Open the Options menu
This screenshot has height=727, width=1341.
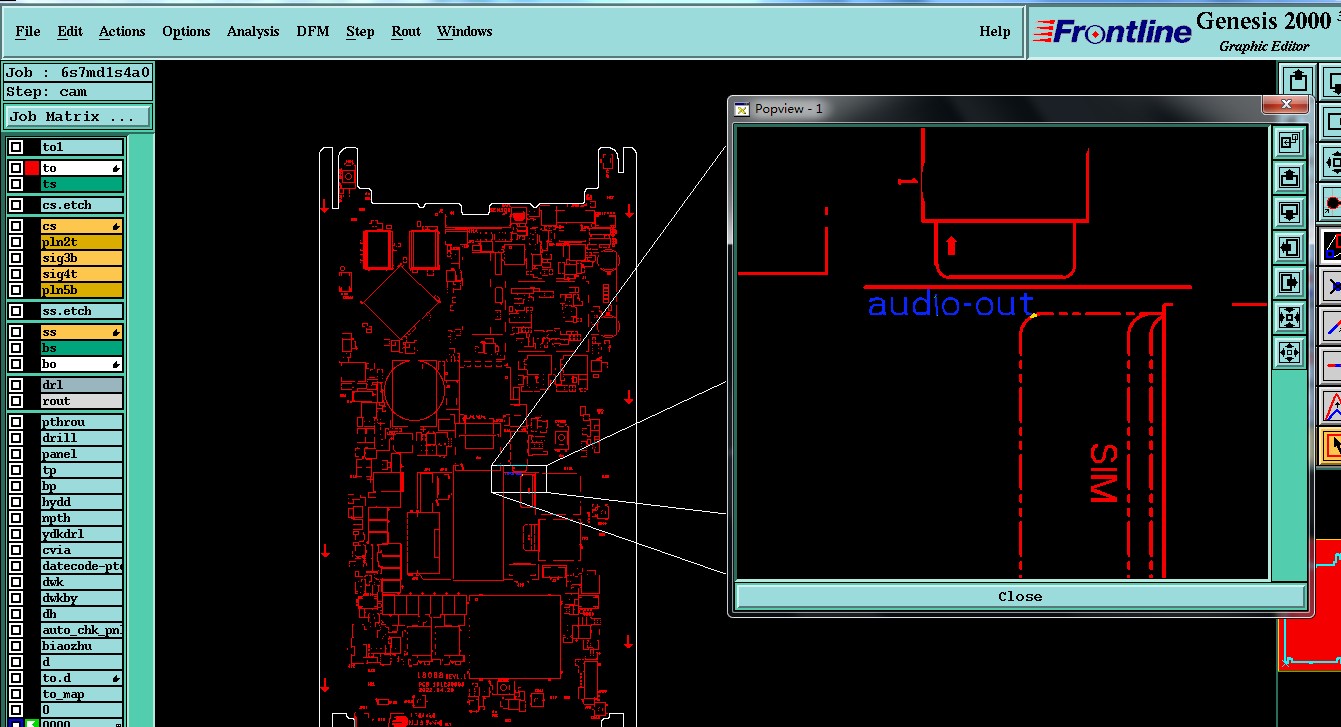(186, 31)
